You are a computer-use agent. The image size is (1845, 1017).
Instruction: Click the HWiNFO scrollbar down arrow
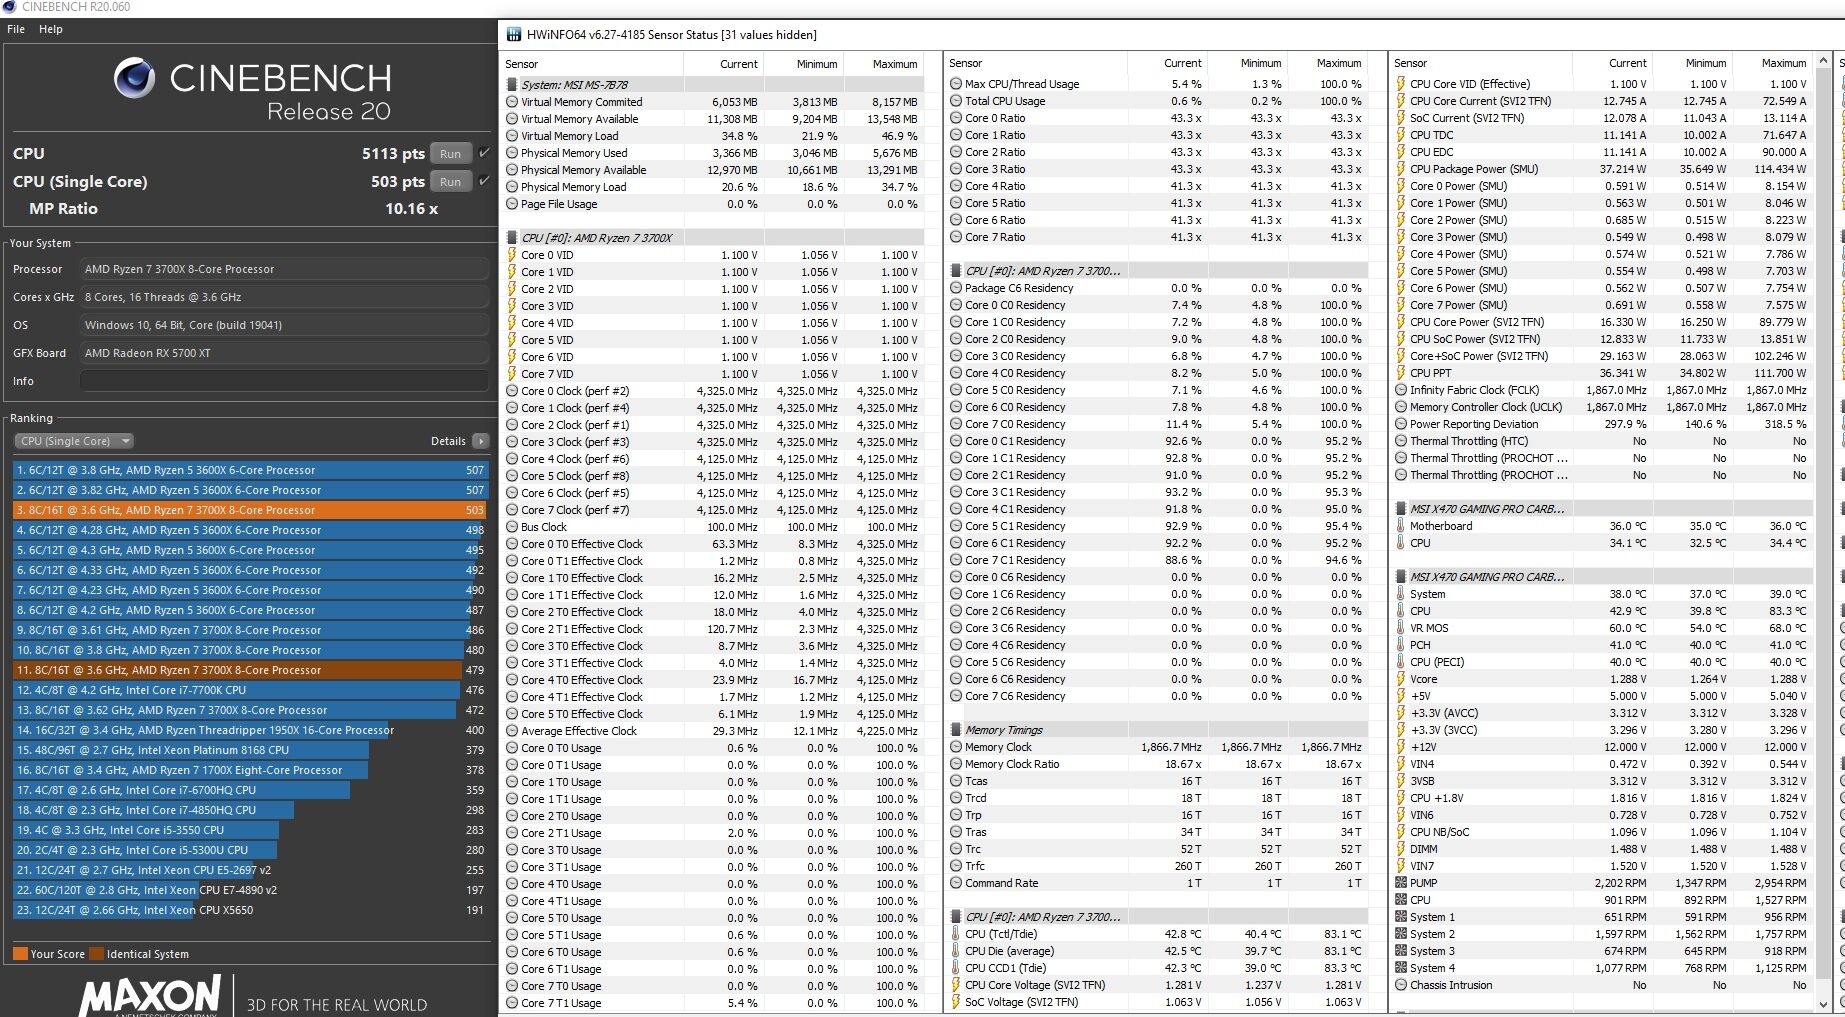point(1823,1005)
